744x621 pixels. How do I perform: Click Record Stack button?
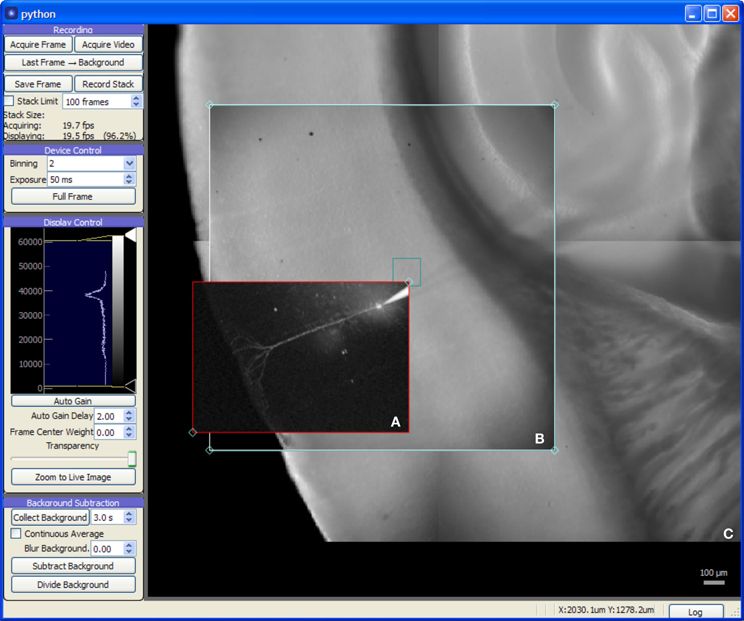[108, 84]
